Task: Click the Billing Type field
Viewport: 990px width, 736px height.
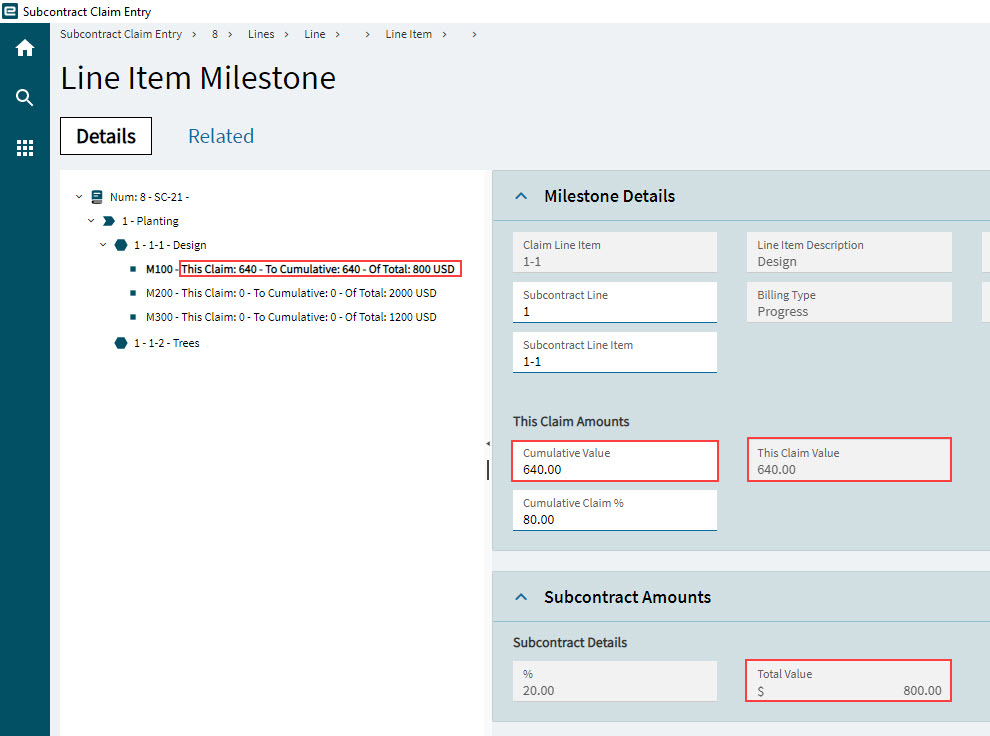Action: point(849,302)
